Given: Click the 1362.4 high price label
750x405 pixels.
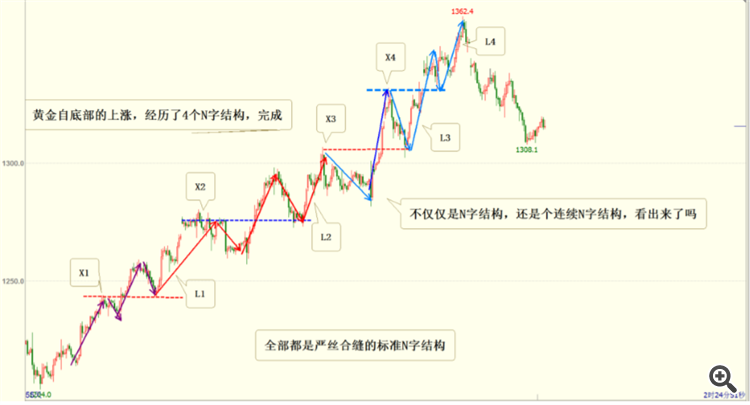Looking at the screenshot, I should (462, 11).
